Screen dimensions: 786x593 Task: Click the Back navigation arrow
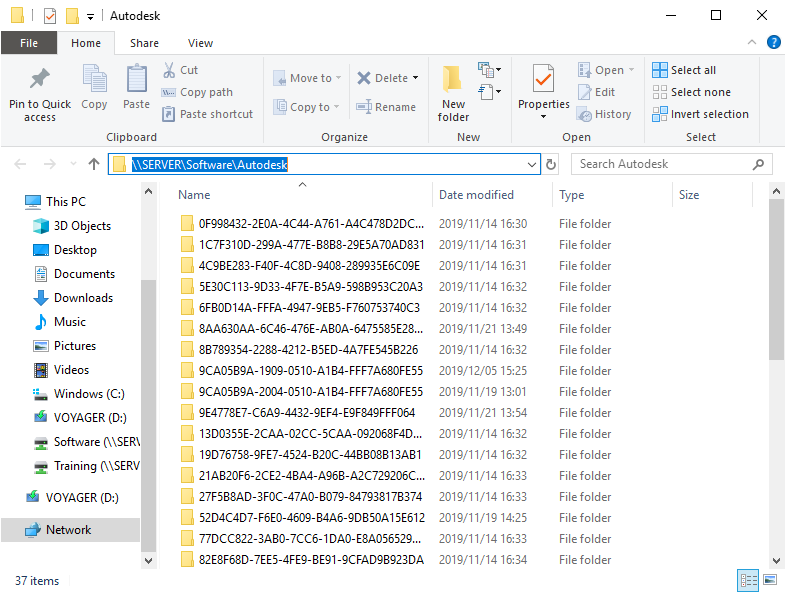click(x=20, y=164)
